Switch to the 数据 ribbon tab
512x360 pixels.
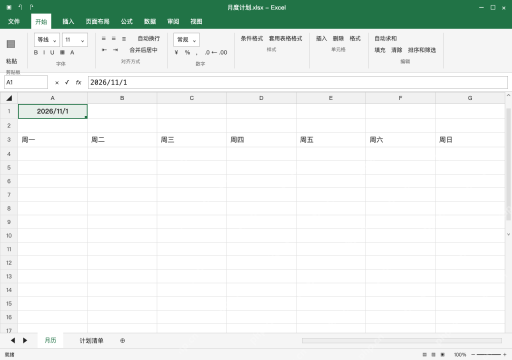tap(150, 22)
